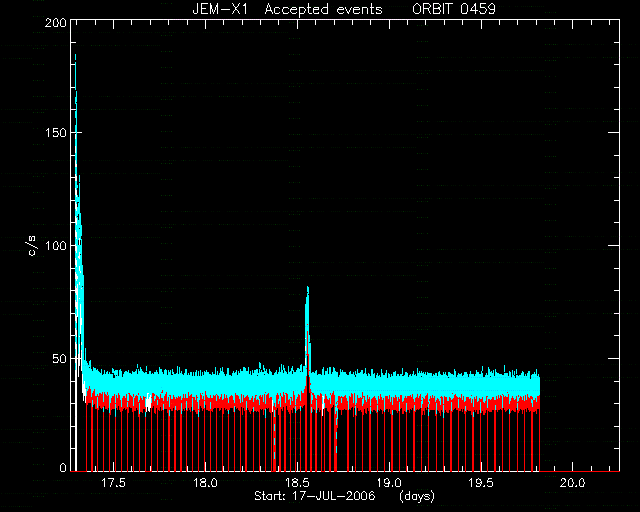The height and width of the screenshot is (512, 640).
Task: Click the (days) unit label under the x-axis
Action: pos(417,496)
